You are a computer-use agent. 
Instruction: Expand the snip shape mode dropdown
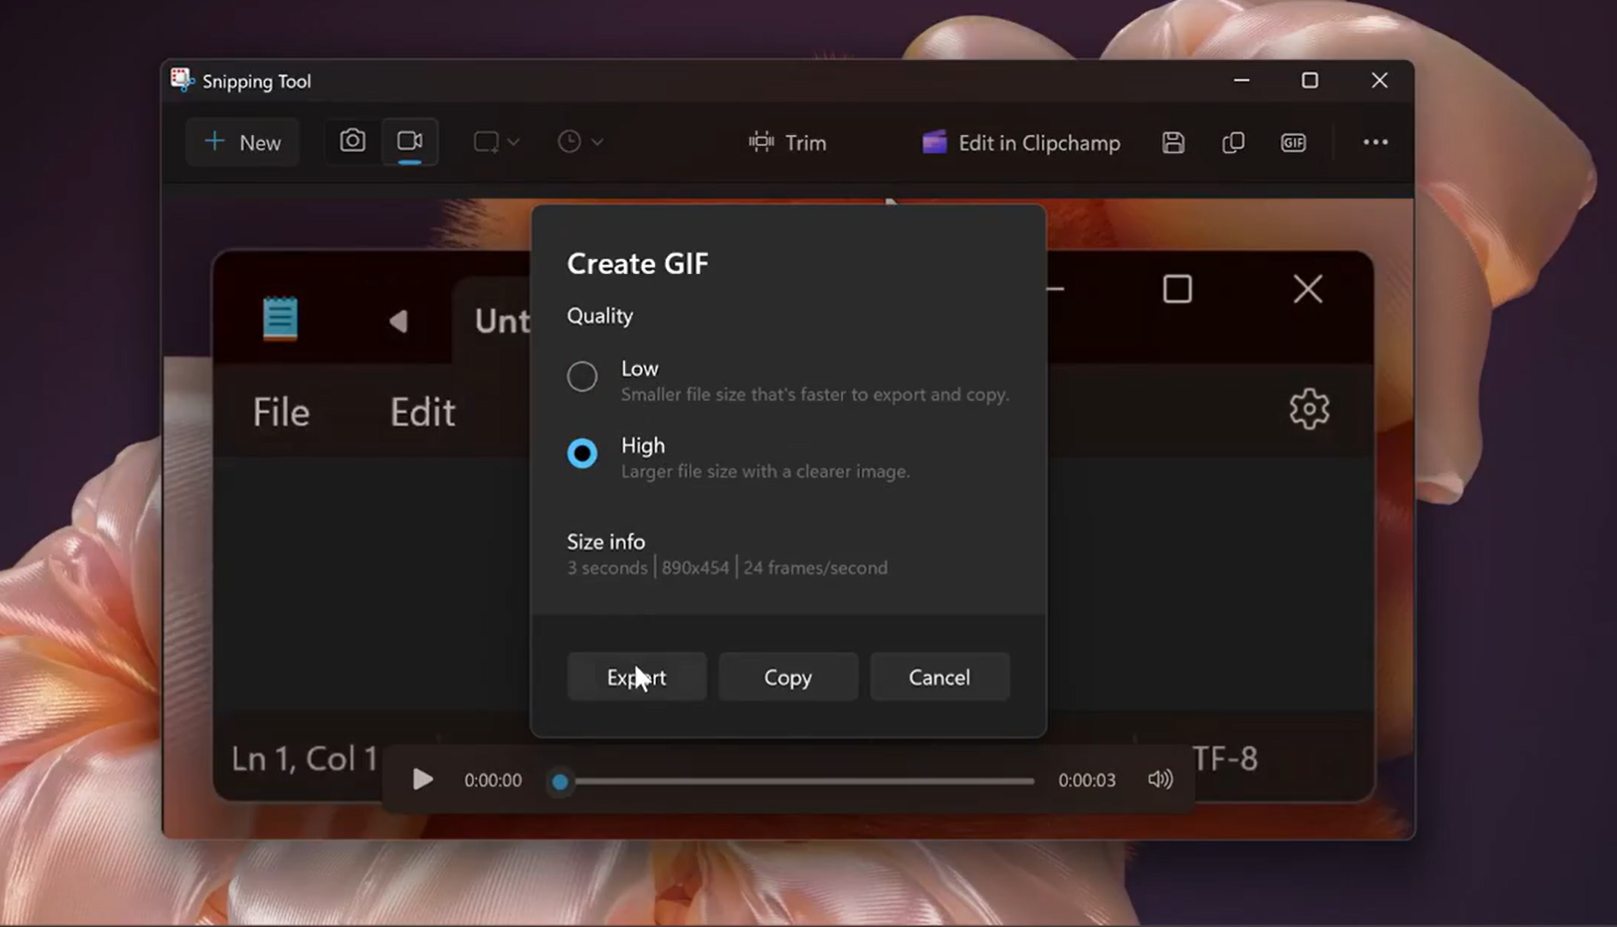496,142
